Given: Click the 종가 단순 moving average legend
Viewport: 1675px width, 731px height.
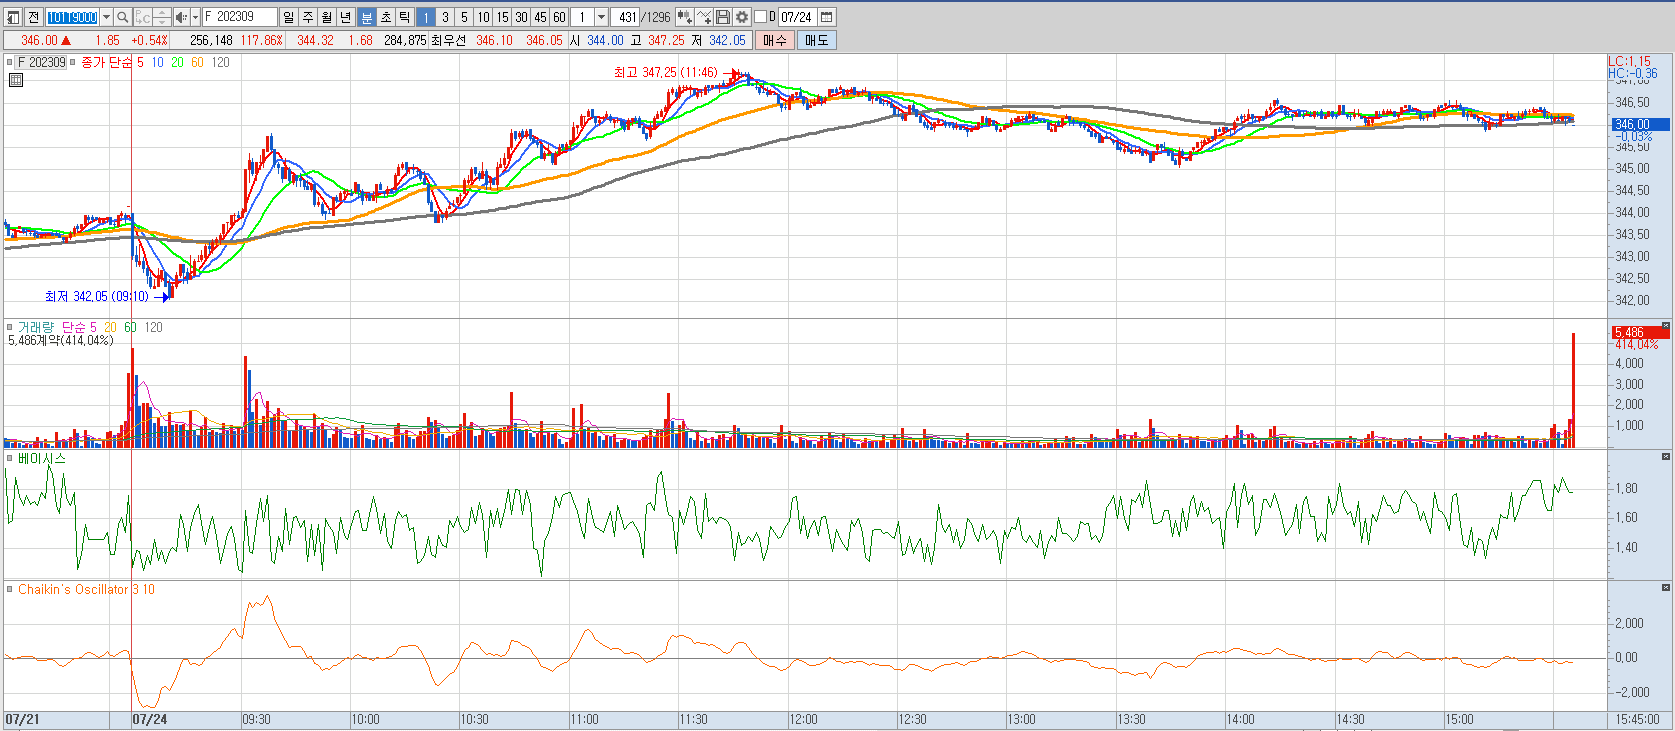Looking at the screenshot, I should pos(106,62).
